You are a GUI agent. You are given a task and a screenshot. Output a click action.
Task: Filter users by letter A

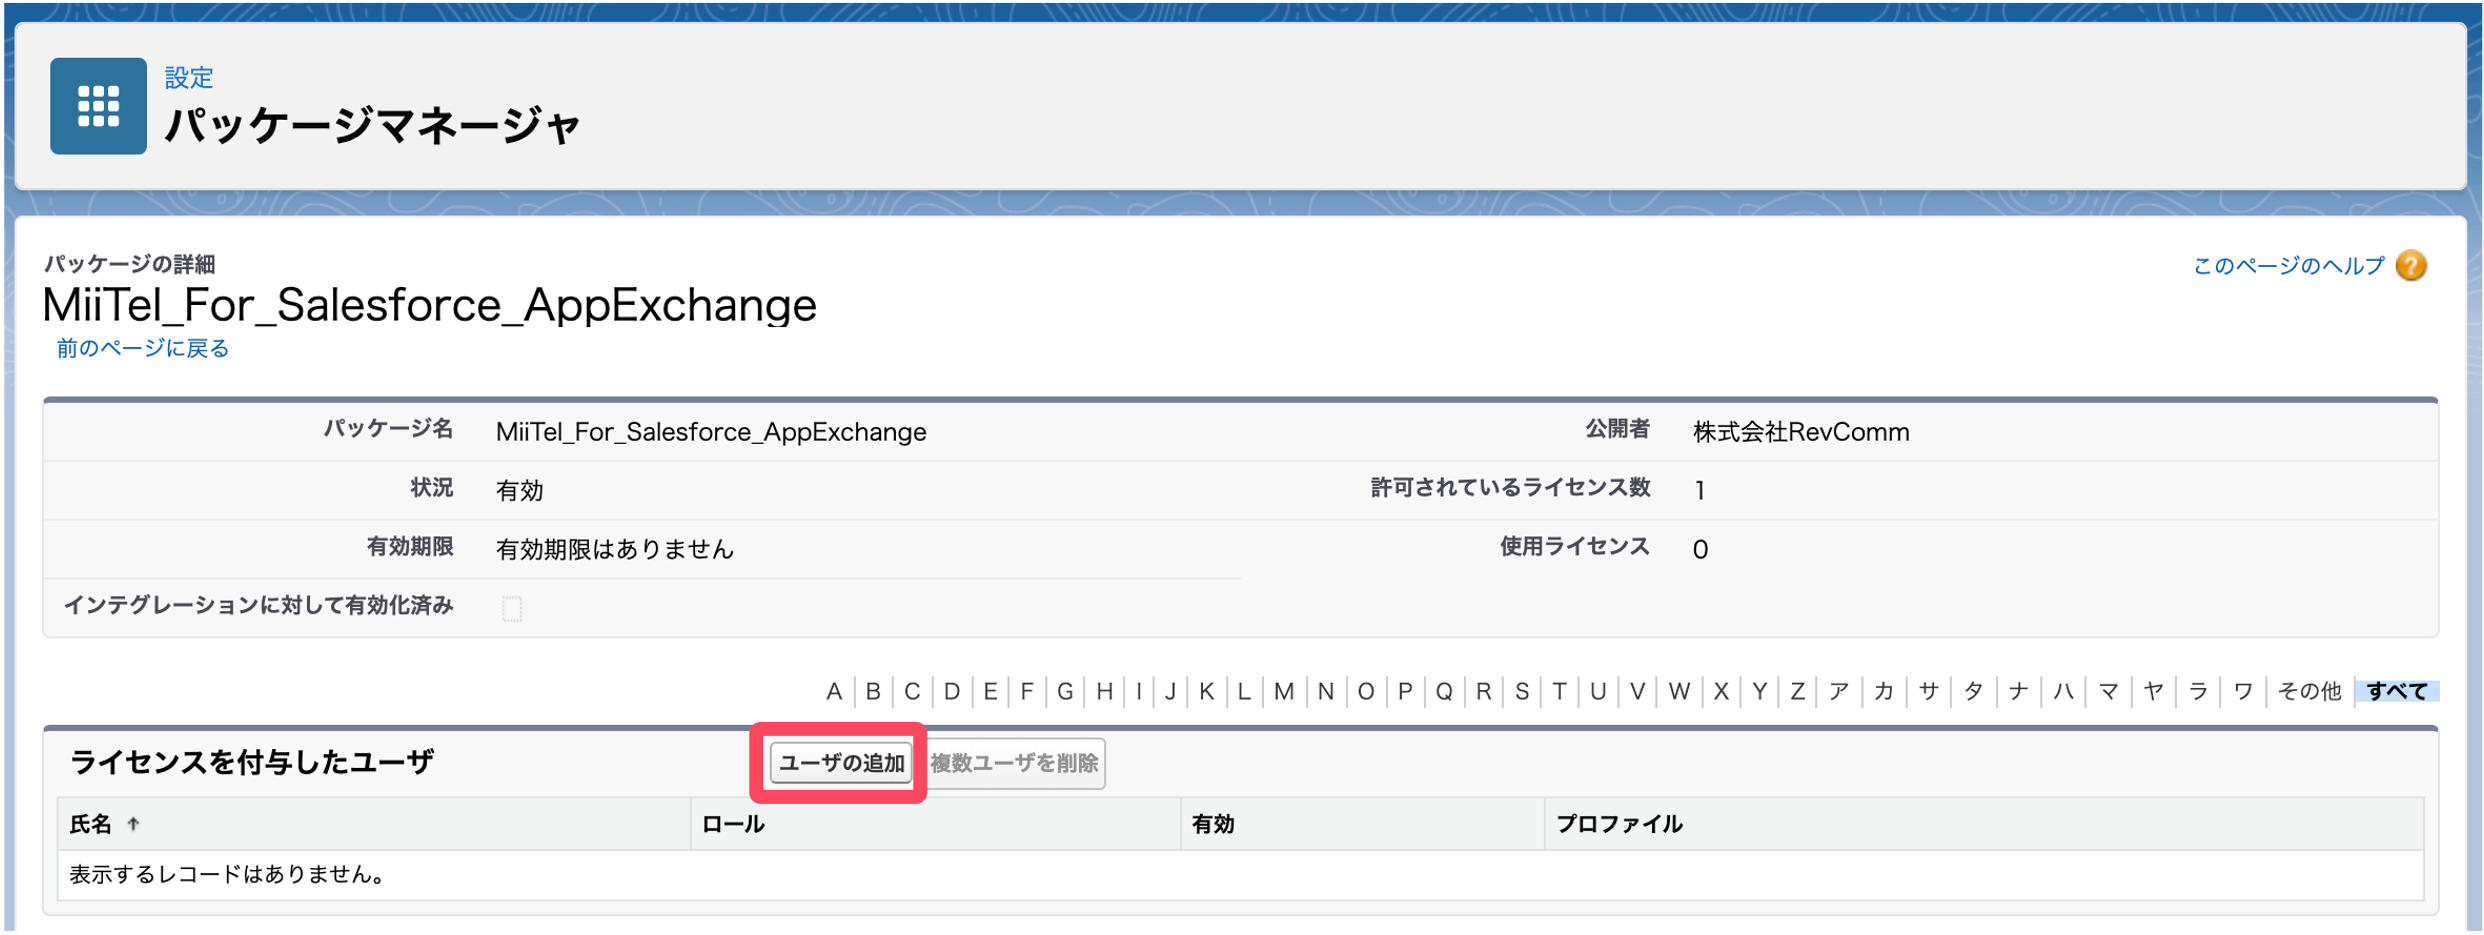coord(834,691)
